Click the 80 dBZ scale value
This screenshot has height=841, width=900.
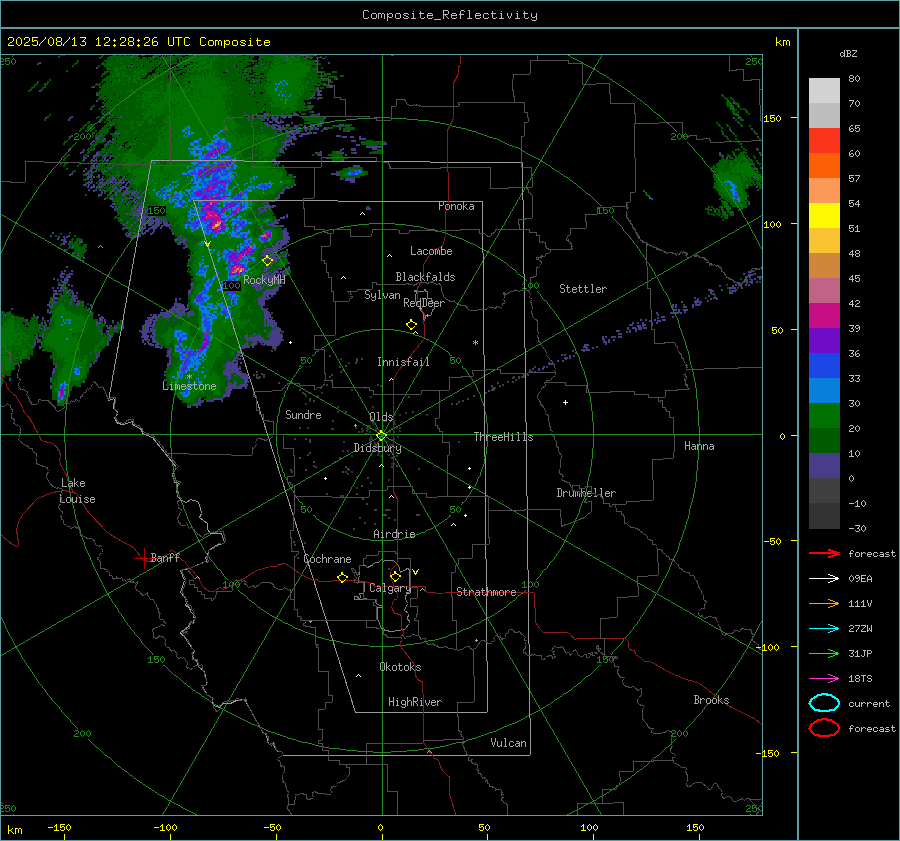(x=854, y=79)
